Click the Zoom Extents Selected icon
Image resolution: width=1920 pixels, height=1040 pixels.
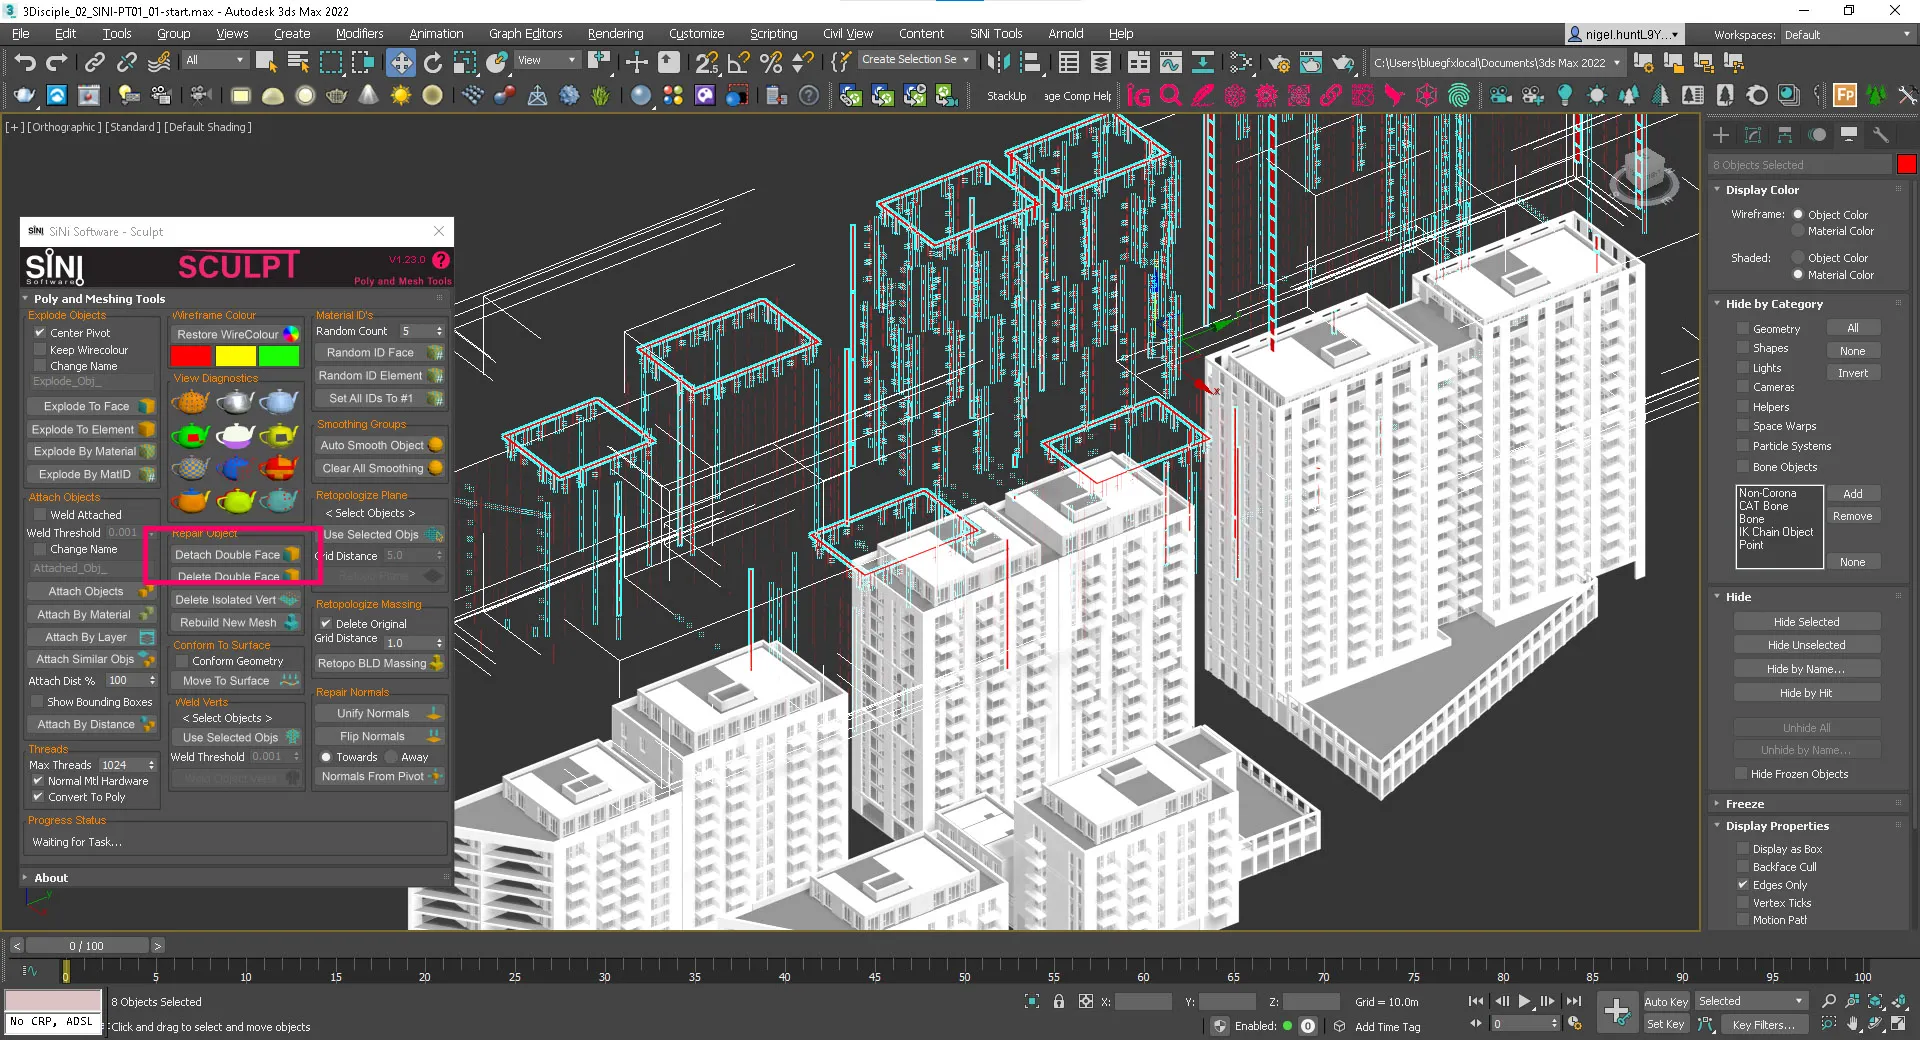1876,1001
